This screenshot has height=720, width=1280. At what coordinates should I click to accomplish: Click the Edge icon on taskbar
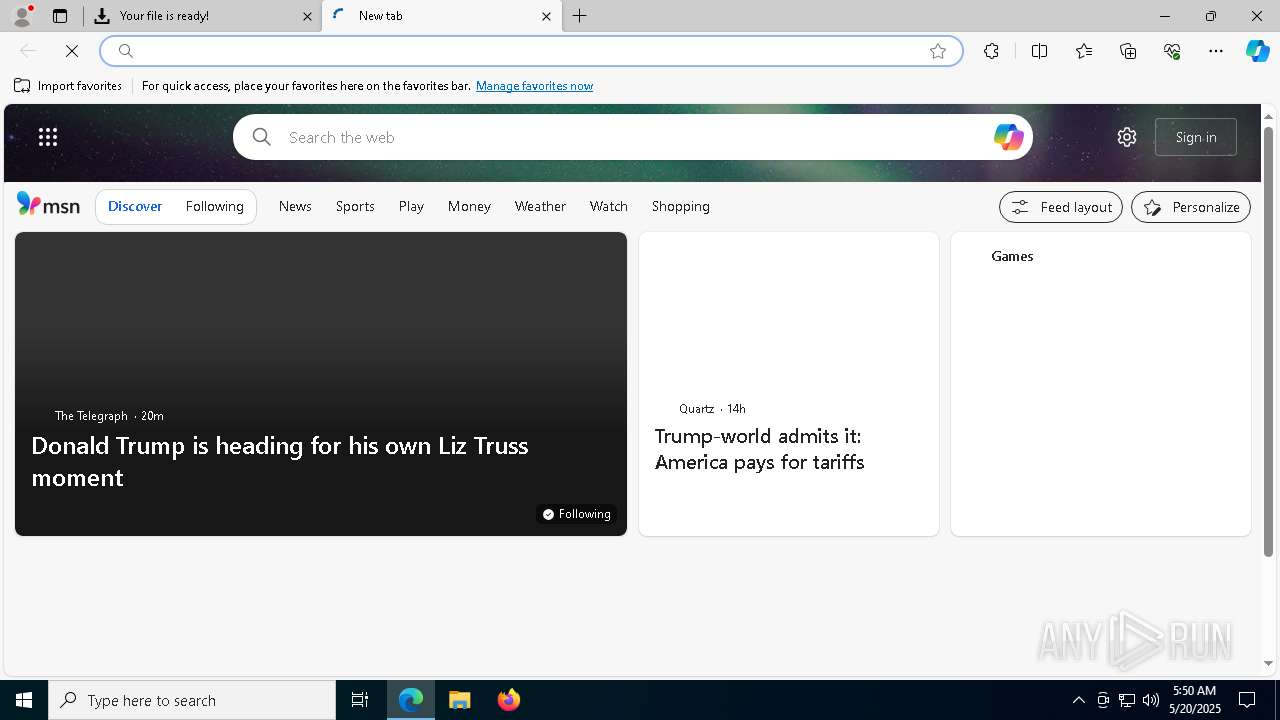[x=411, y=700]
